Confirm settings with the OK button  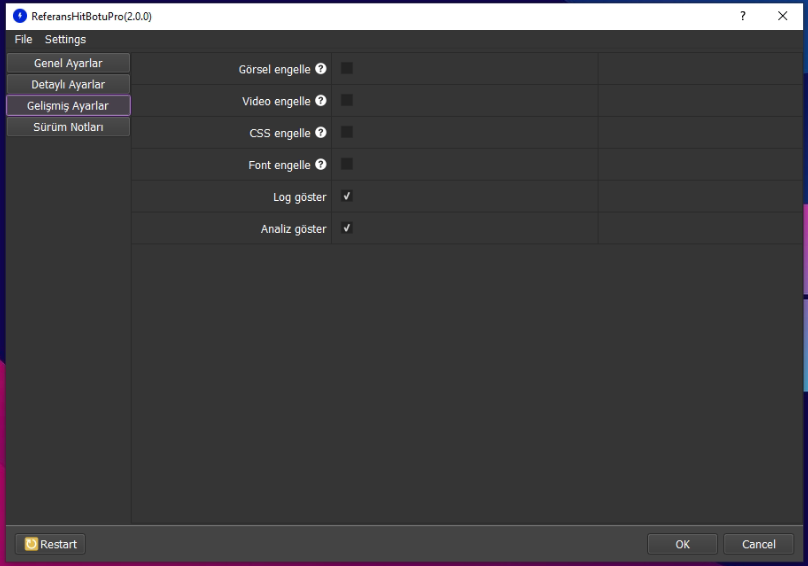[682, 544]
